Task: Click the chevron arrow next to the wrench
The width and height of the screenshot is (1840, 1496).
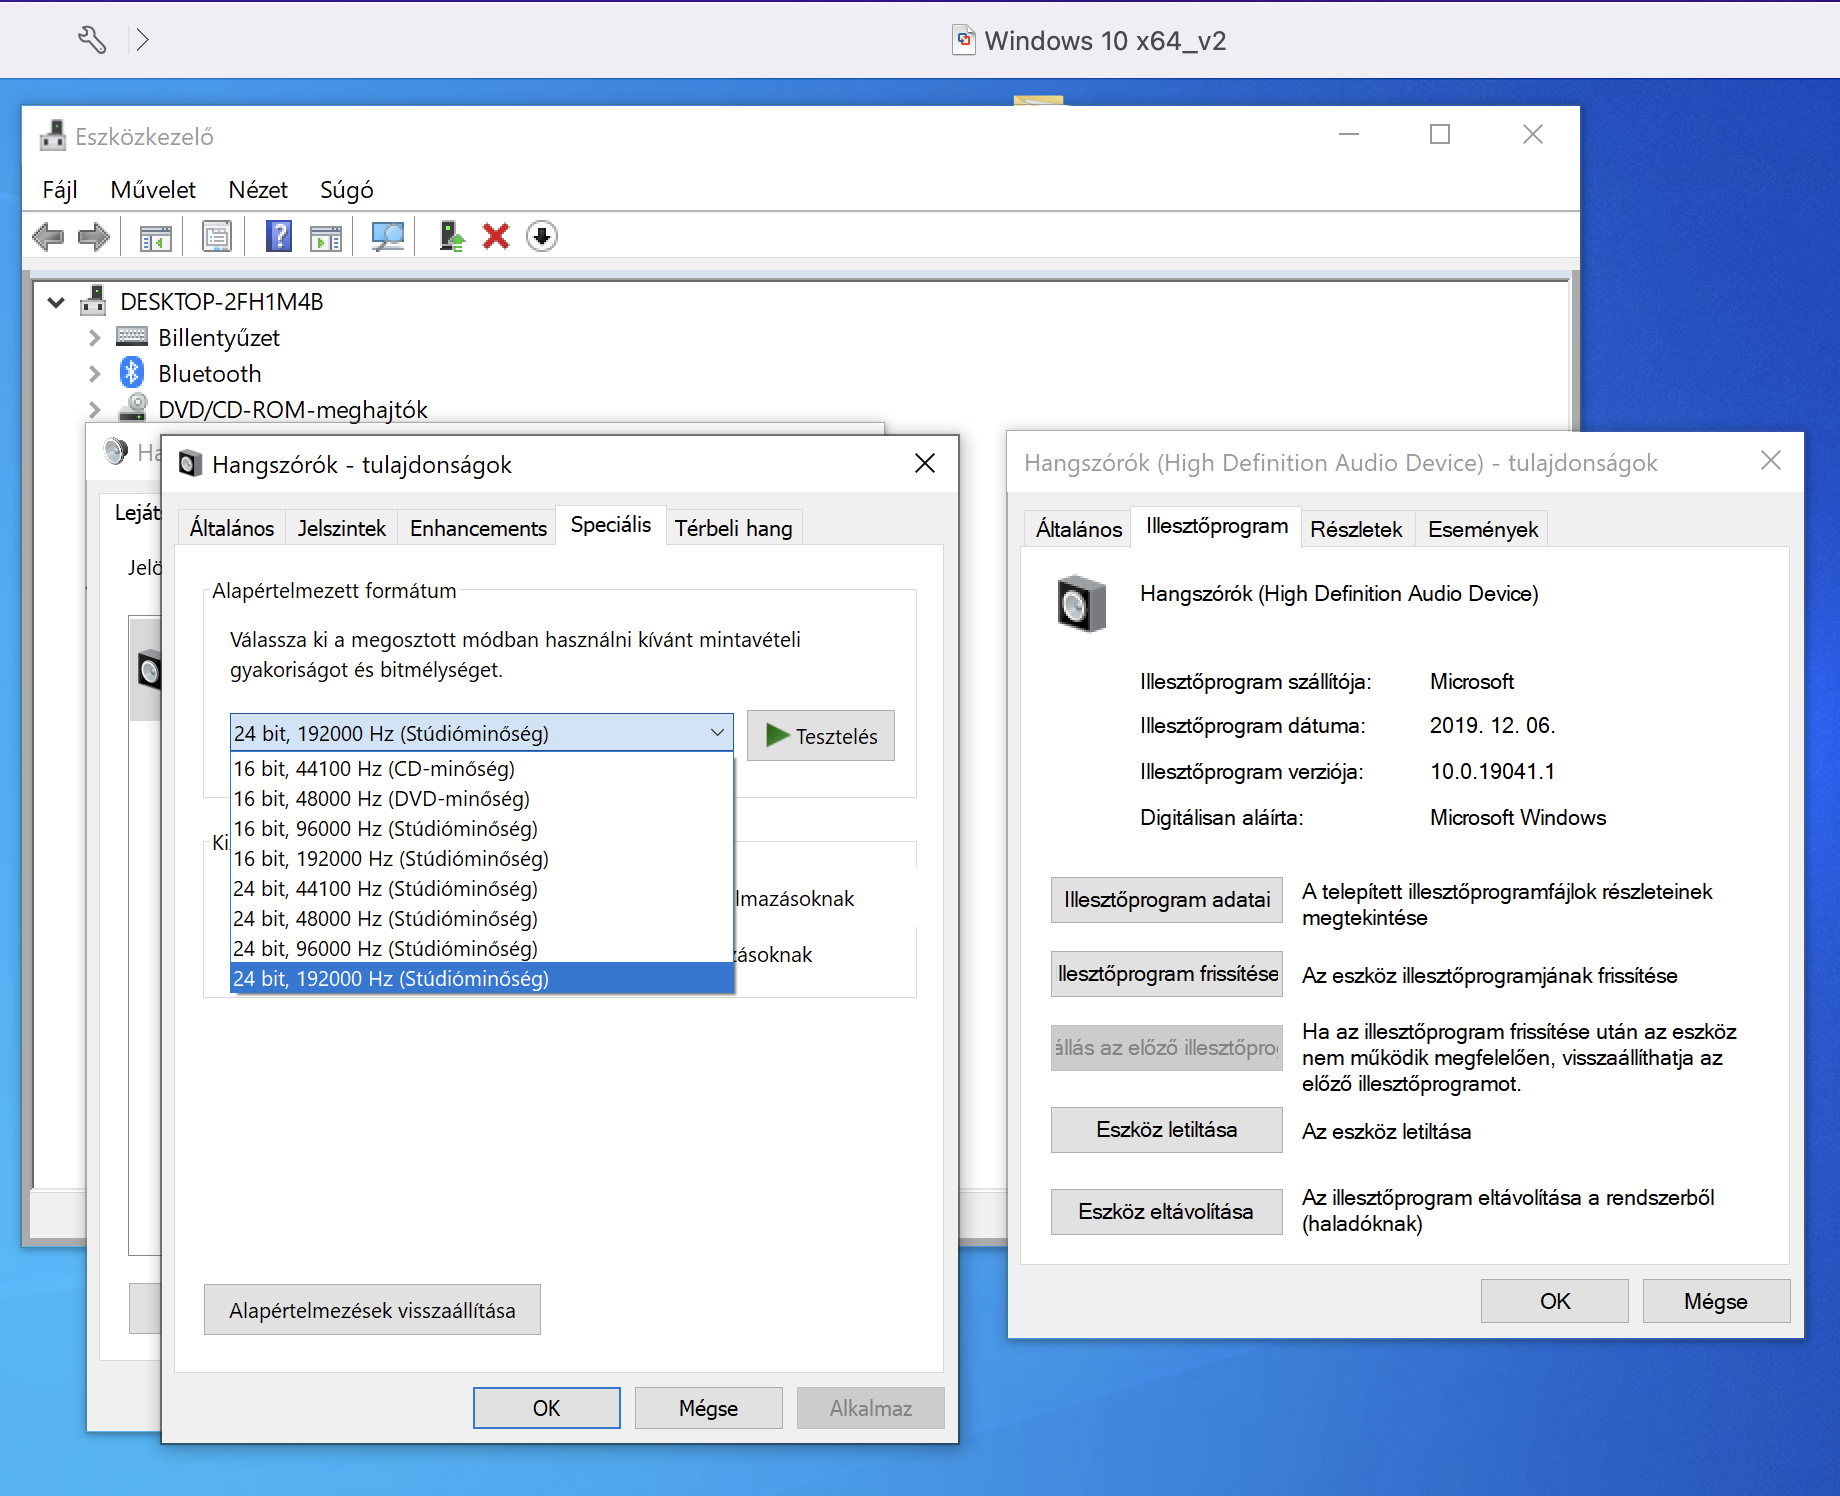Action: pos(142,40)
